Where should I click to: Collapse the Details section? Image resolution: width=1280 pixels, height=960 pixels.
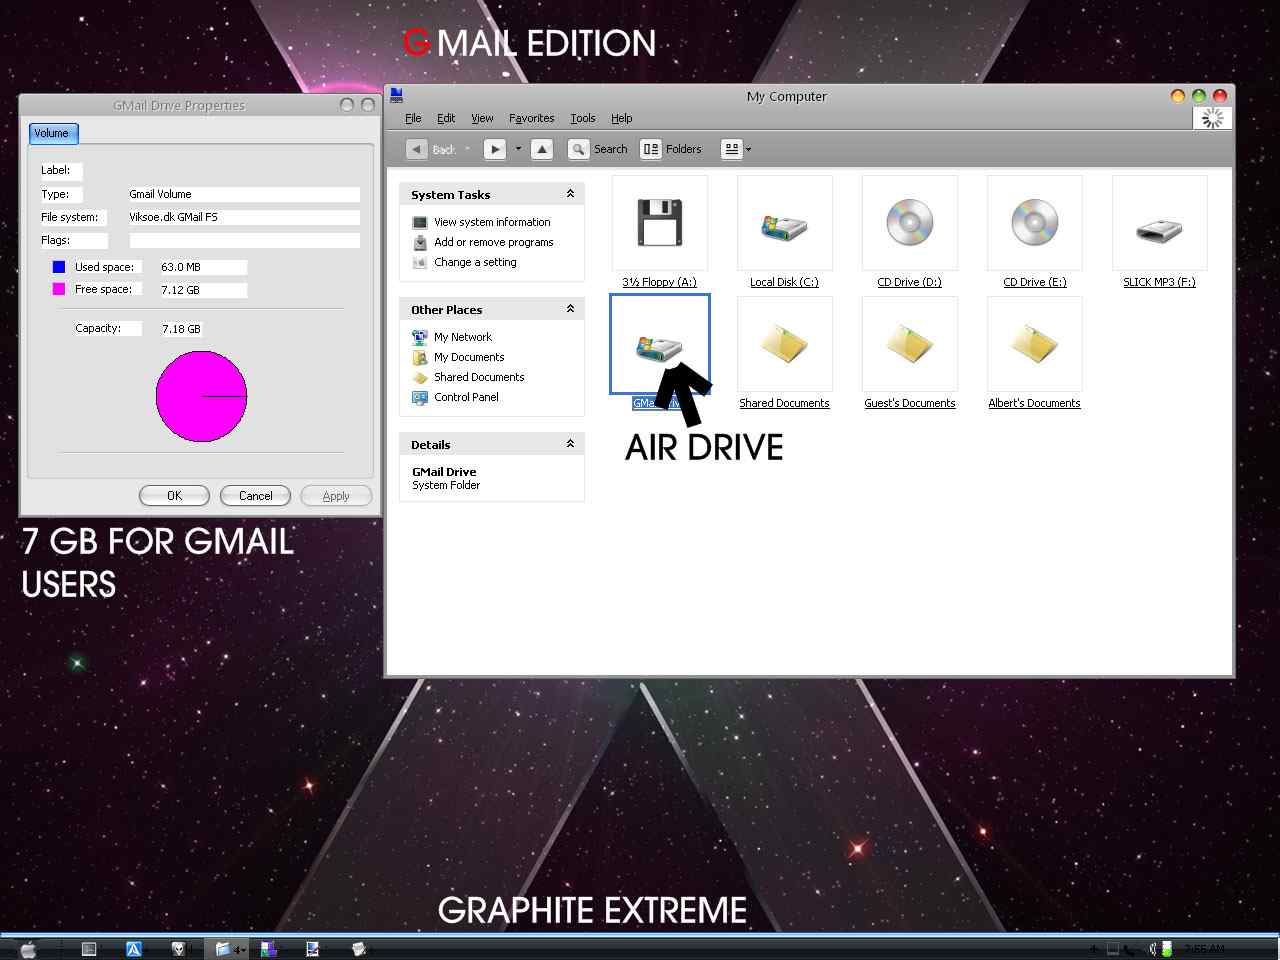pyautogui.click(x=570, y=444)
